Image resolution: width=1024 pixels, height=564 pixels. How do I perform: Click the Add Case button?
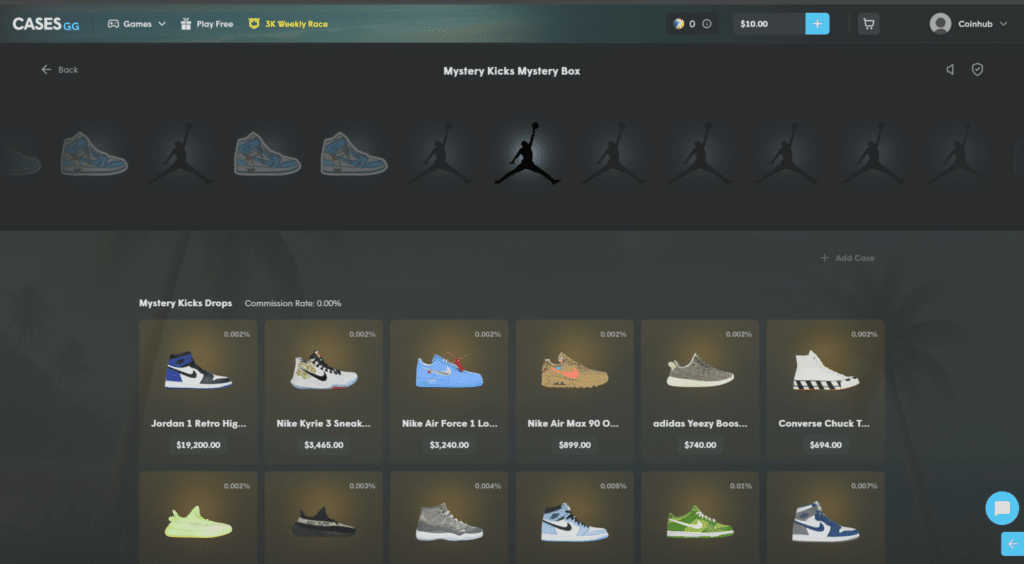pos(847,258)
